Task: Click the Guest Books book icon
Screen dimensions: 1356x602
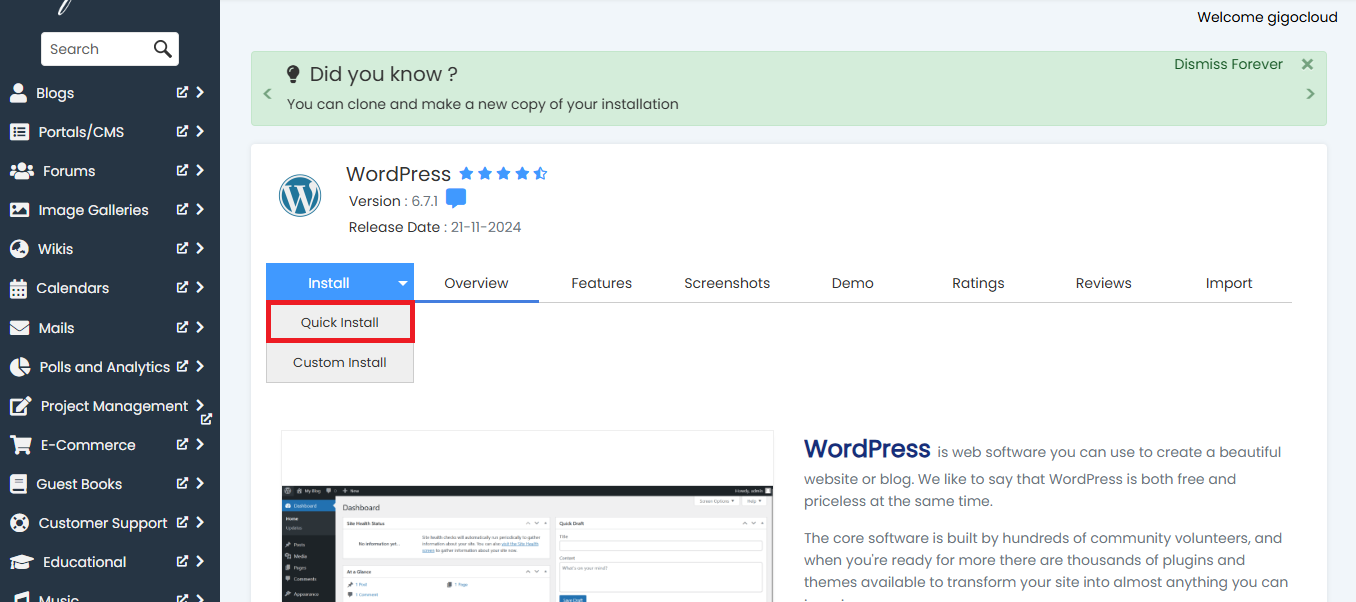Action: point(18,484)
